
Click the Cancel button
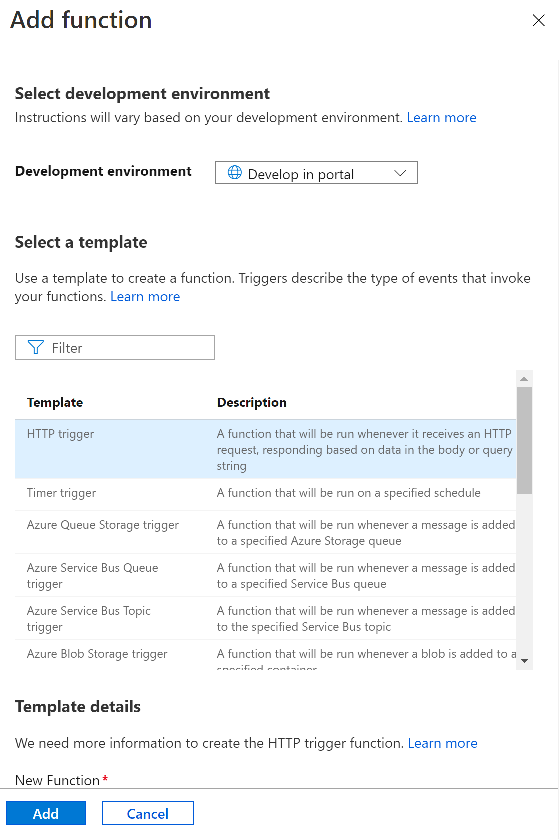click(148, 813)
